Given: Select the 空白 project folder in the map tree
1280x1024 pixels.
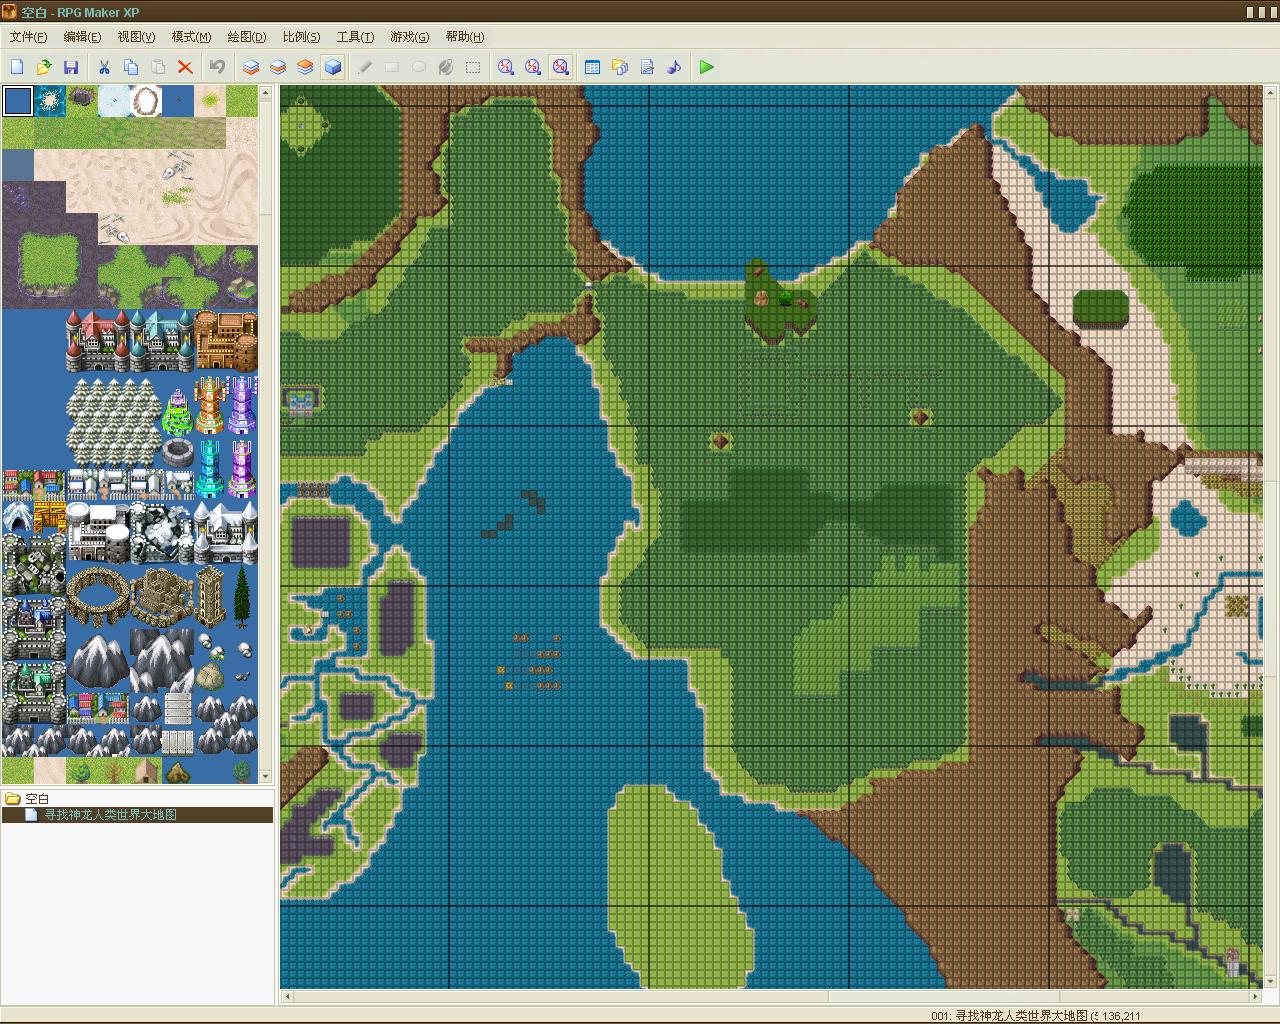Looking at the screenshot, I should tap(37, 799).
